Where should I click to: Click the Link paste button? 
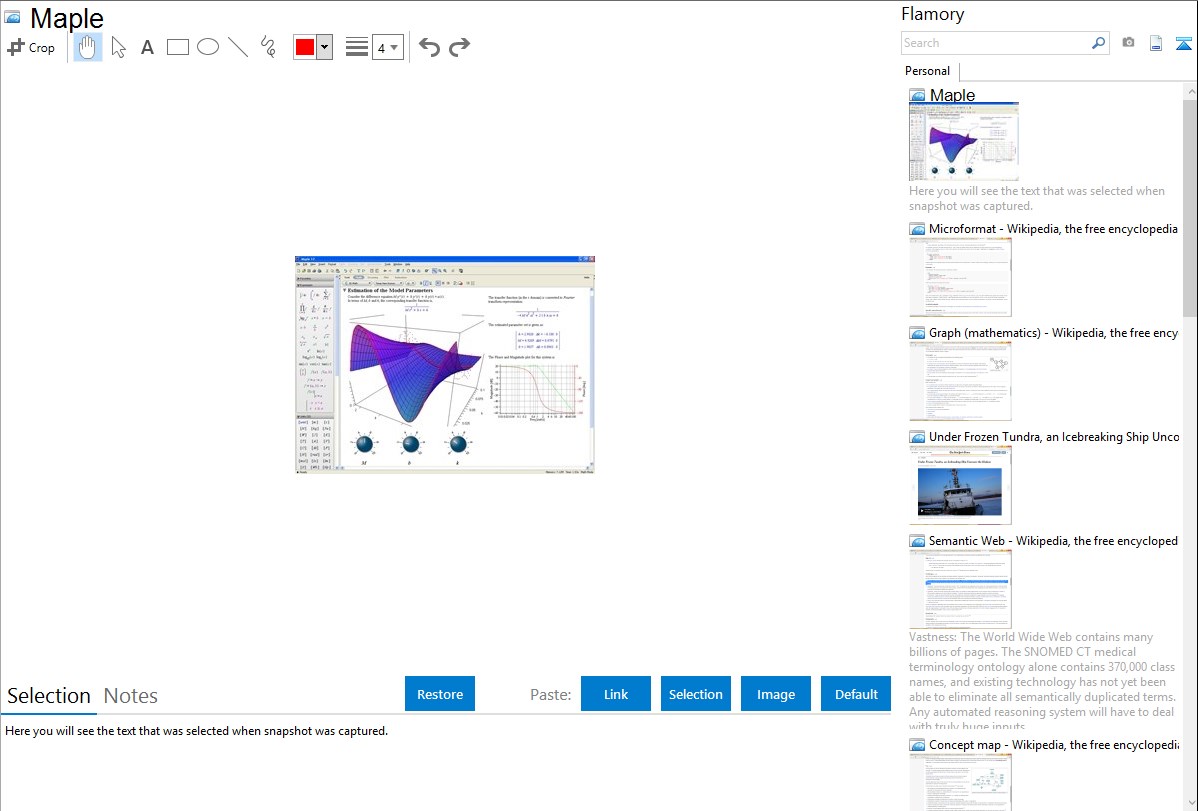616,694
